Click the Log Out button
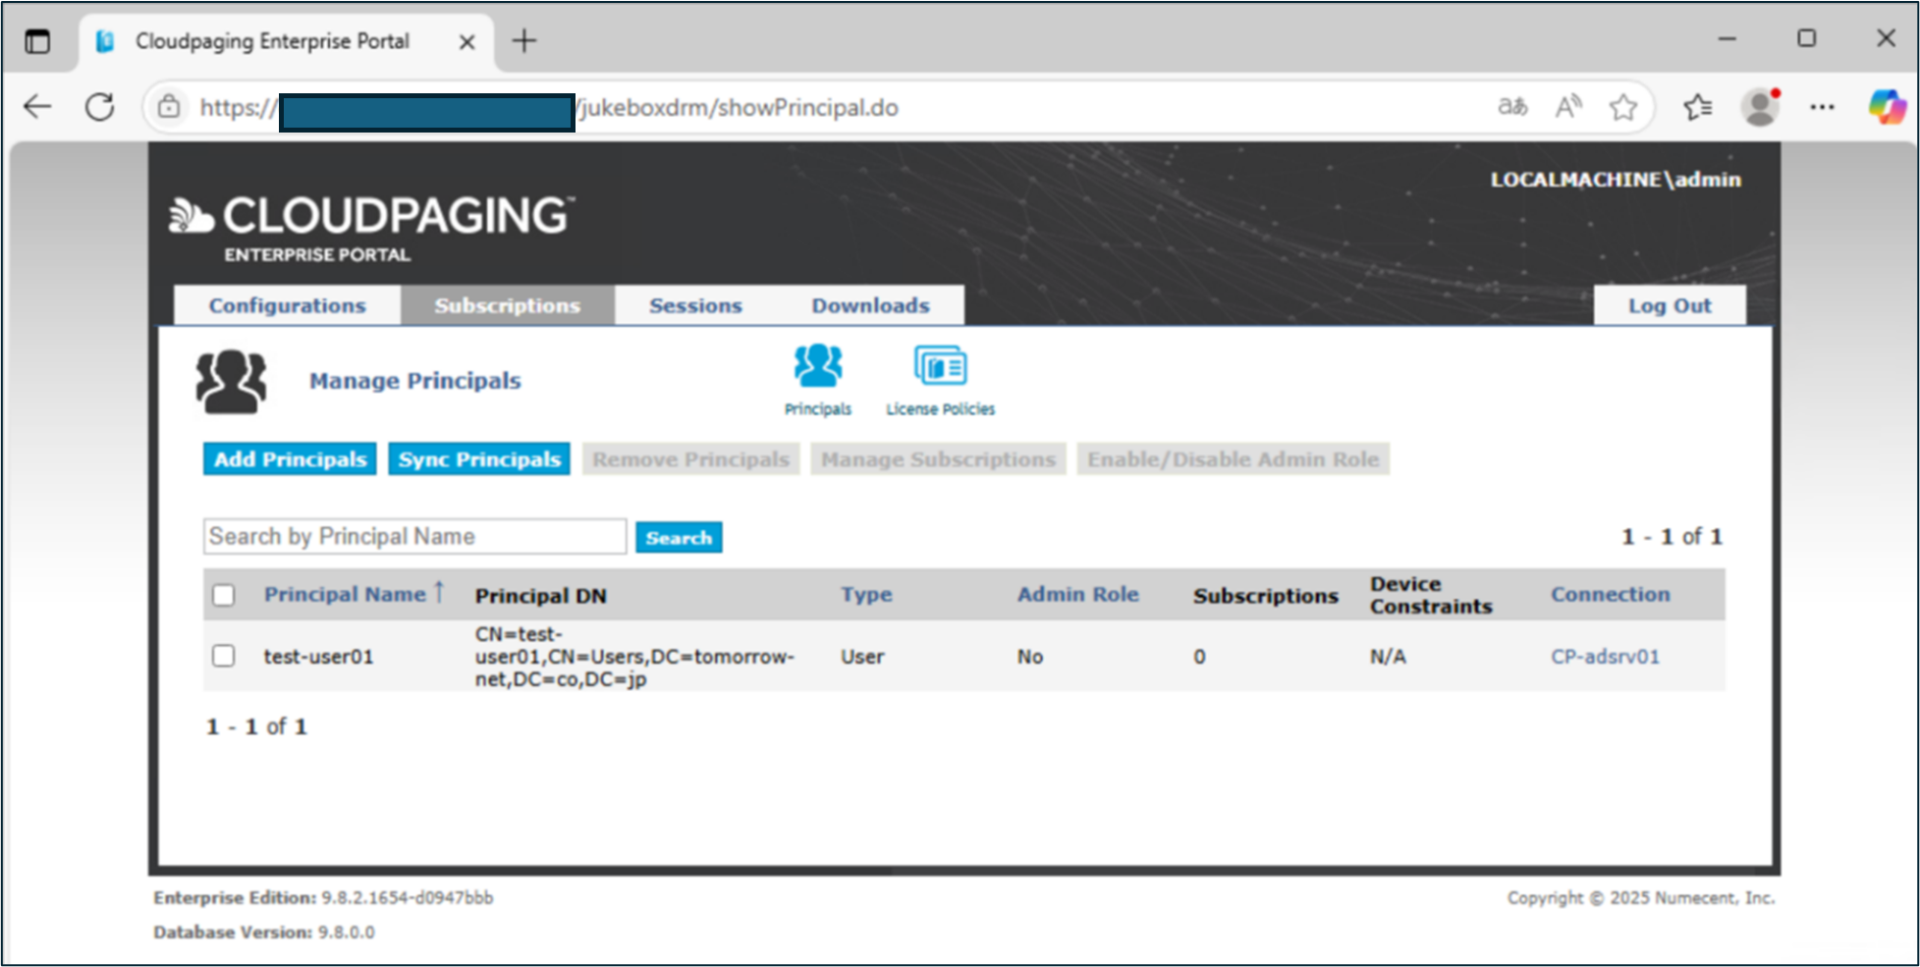Screen dimensions: 1920x967 [x=1669, y=305]
